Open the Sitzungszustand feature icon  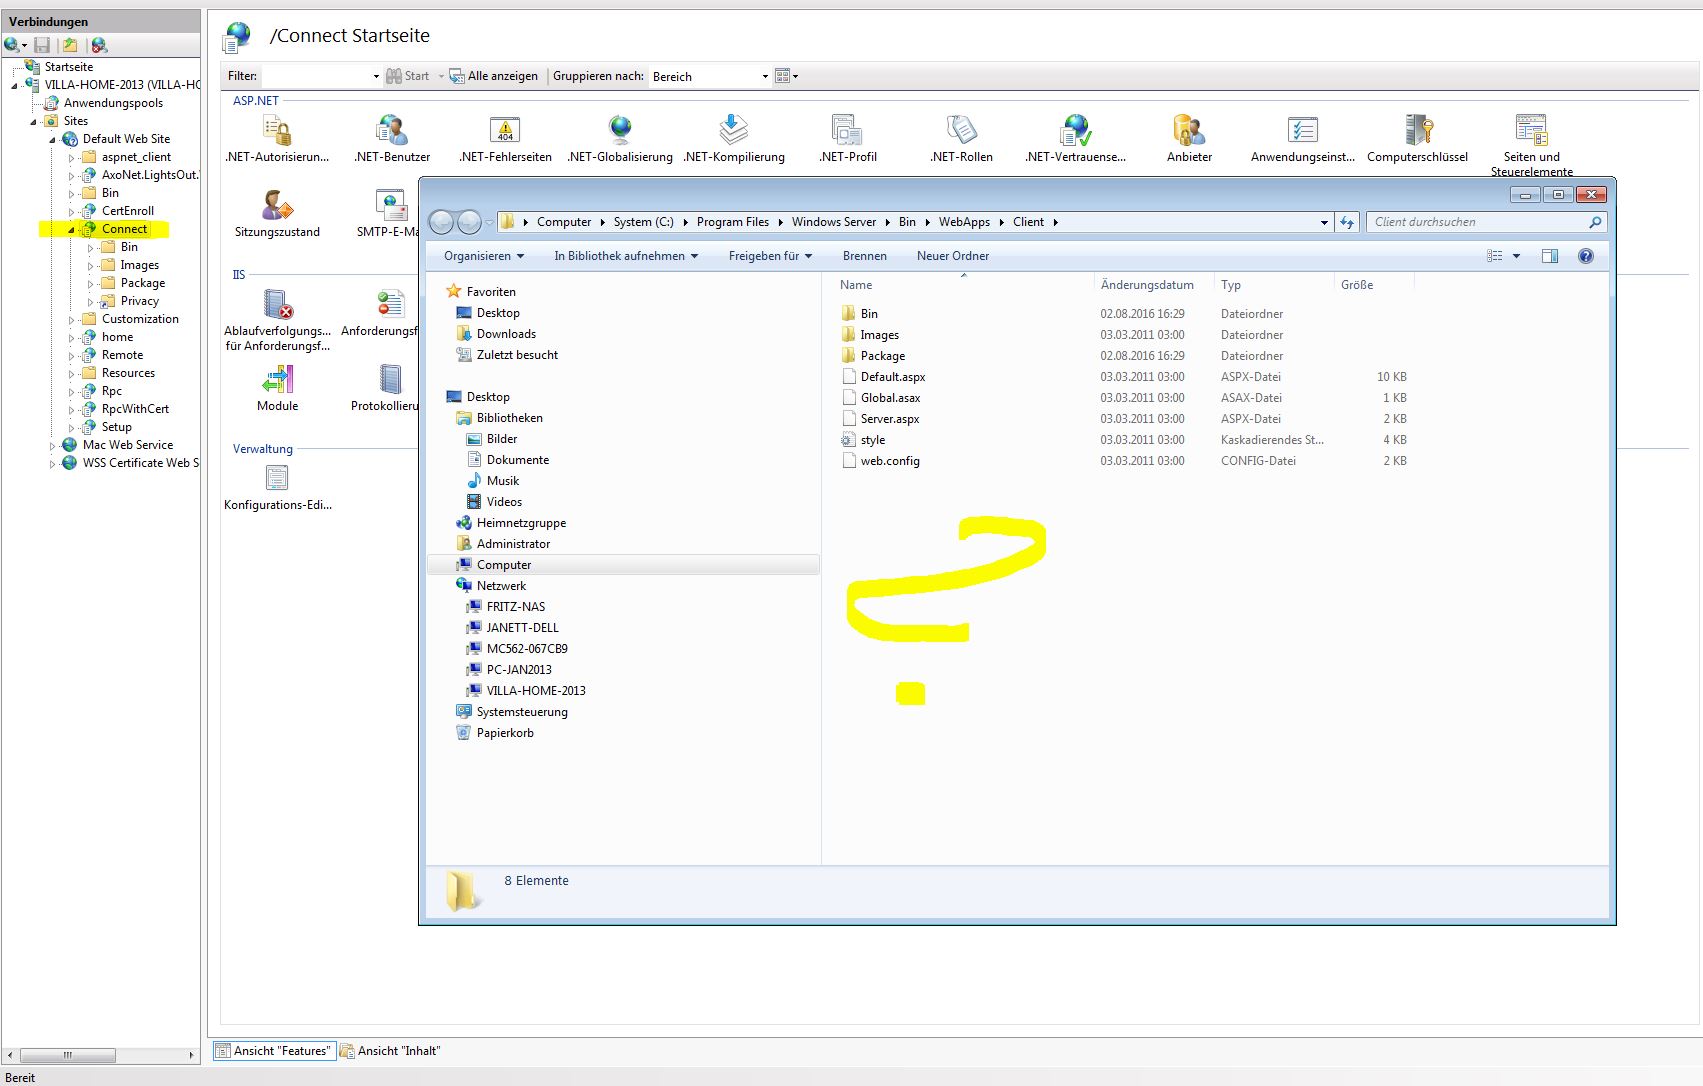tap(277, 206)
